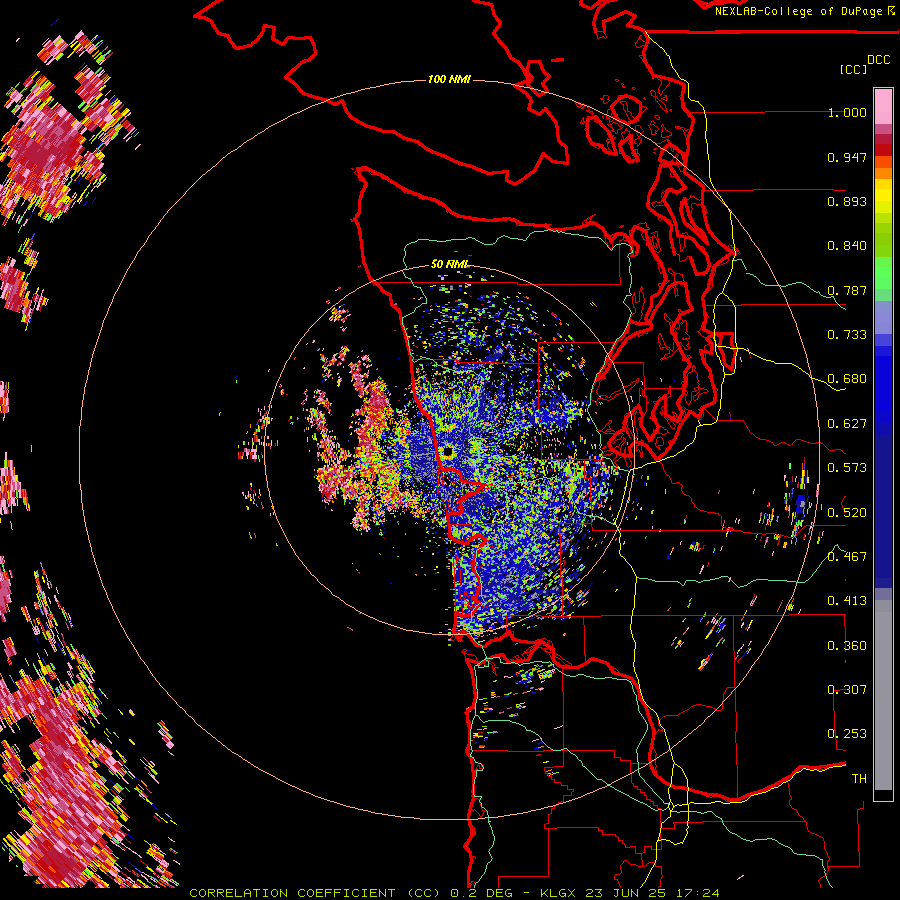This screenshot has width=900, height=900.
Task: Click the 0.573 scale value
Action: (847, 468)
